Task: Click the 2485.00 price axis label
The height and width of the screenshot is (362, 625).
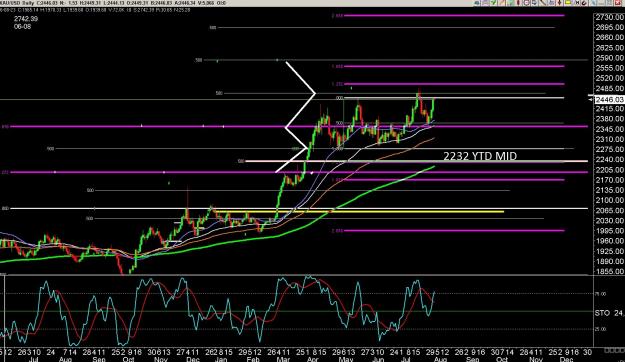Action: coord(609,88)
